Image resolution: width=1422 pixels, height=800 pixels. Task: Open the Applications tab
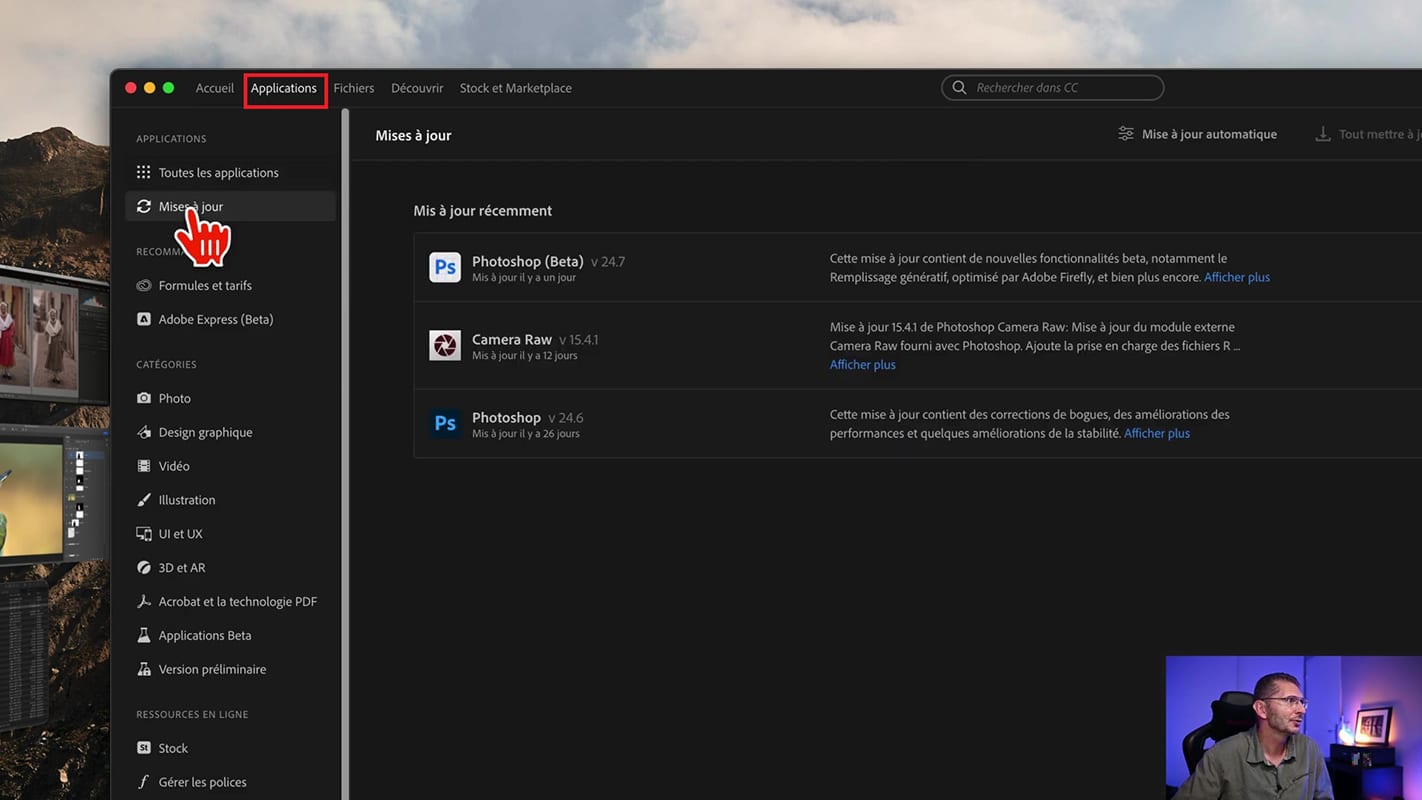[x=284, y=88]
